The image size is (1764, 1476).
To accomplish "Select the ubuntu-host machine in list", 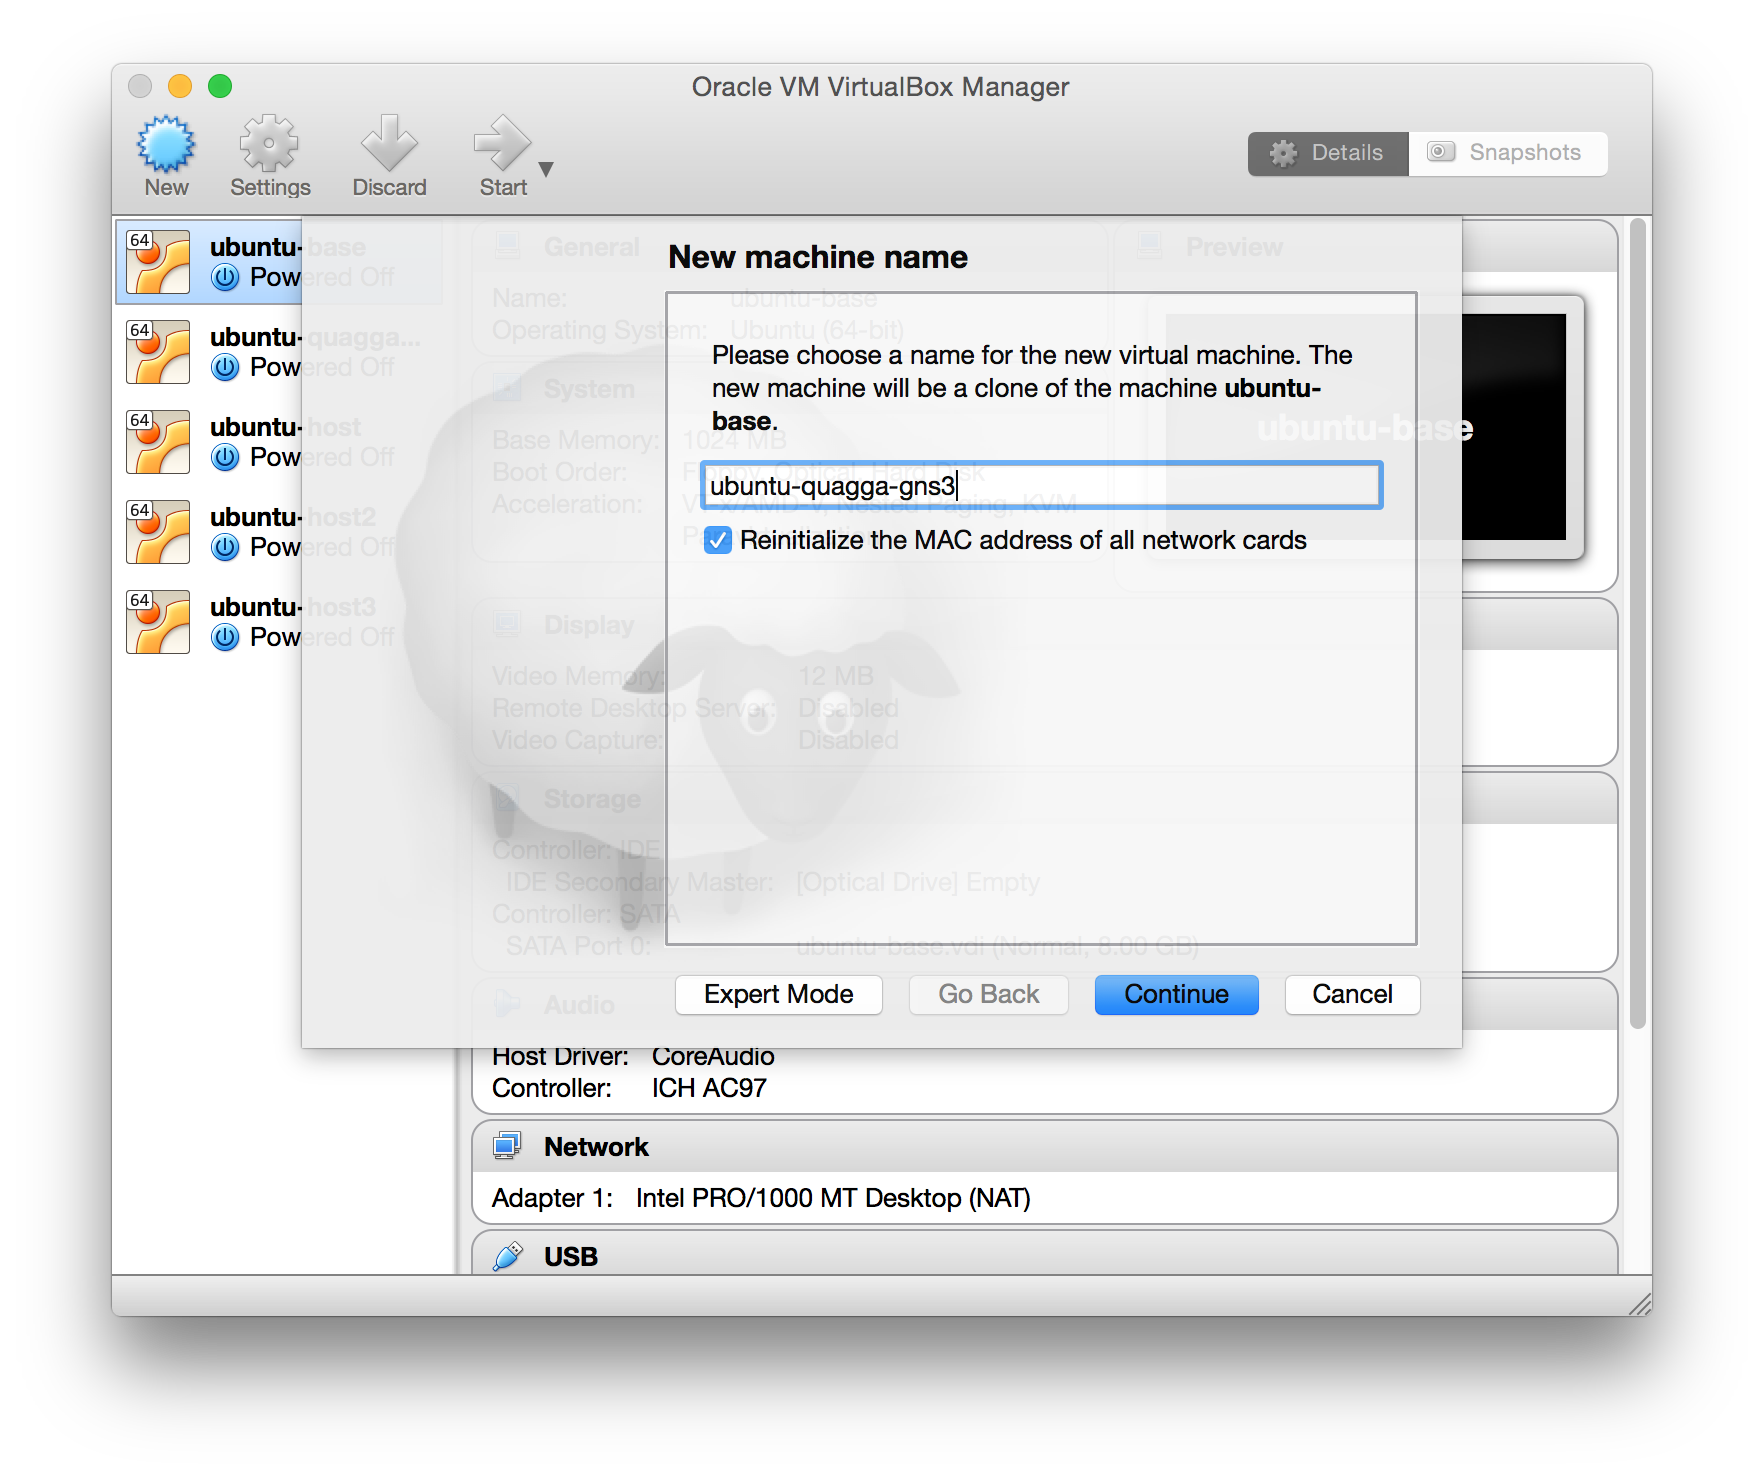I will tap(255, 442).
